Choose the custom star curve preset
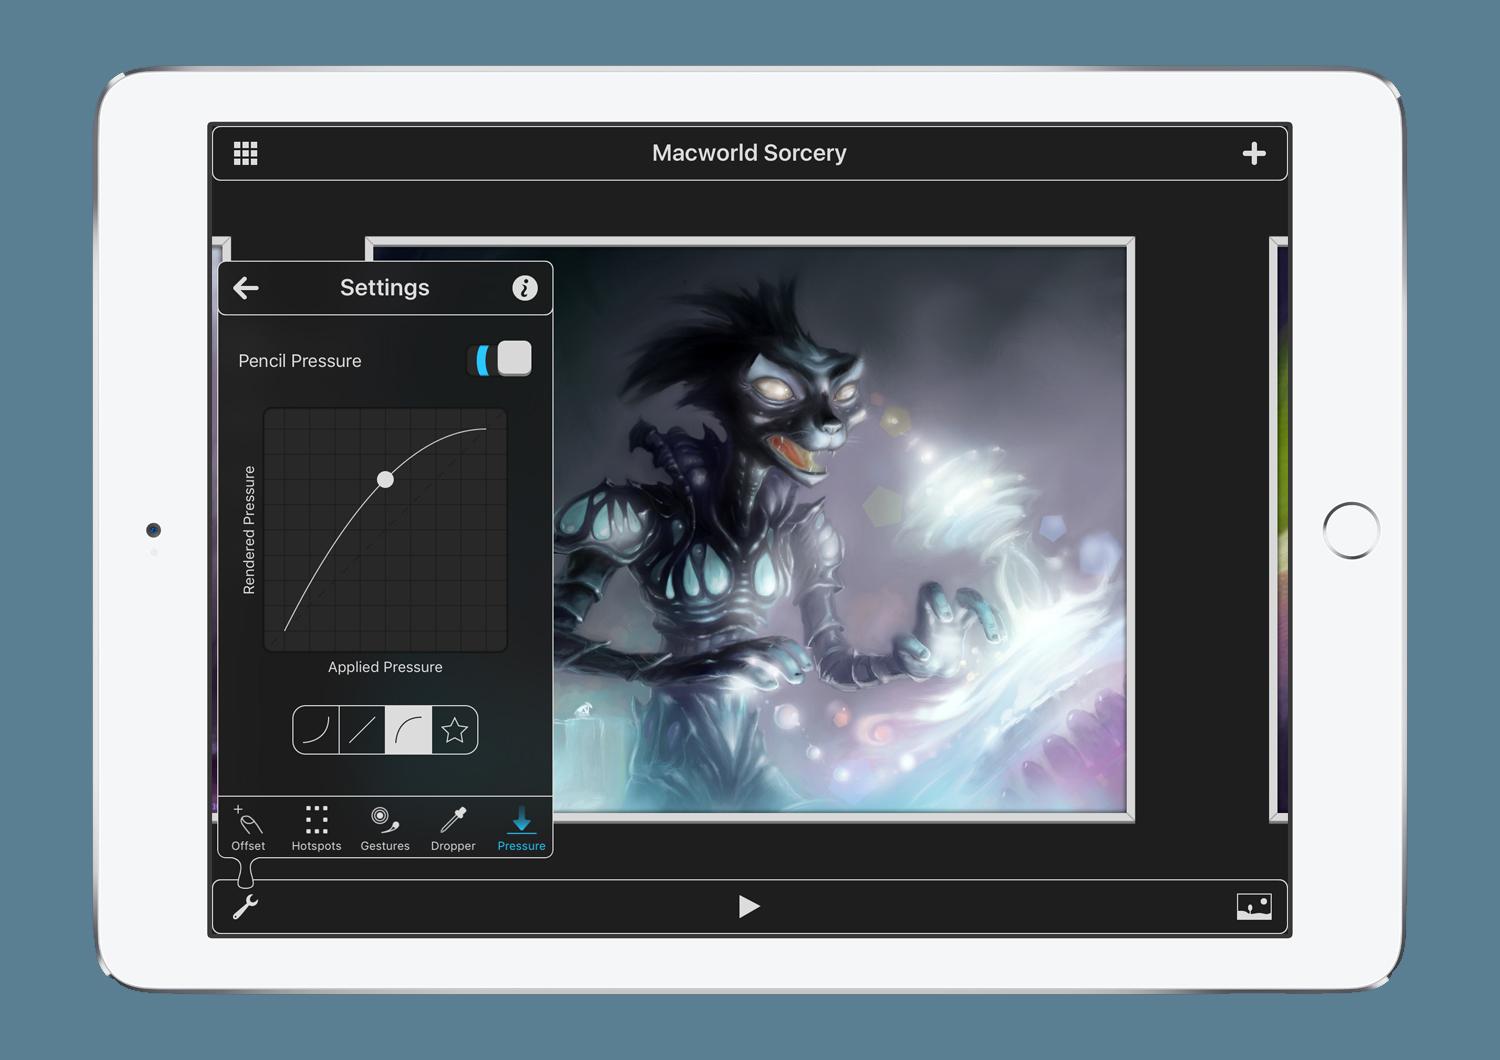Viewport: 1500px width, 1060px height. point(455,730)
